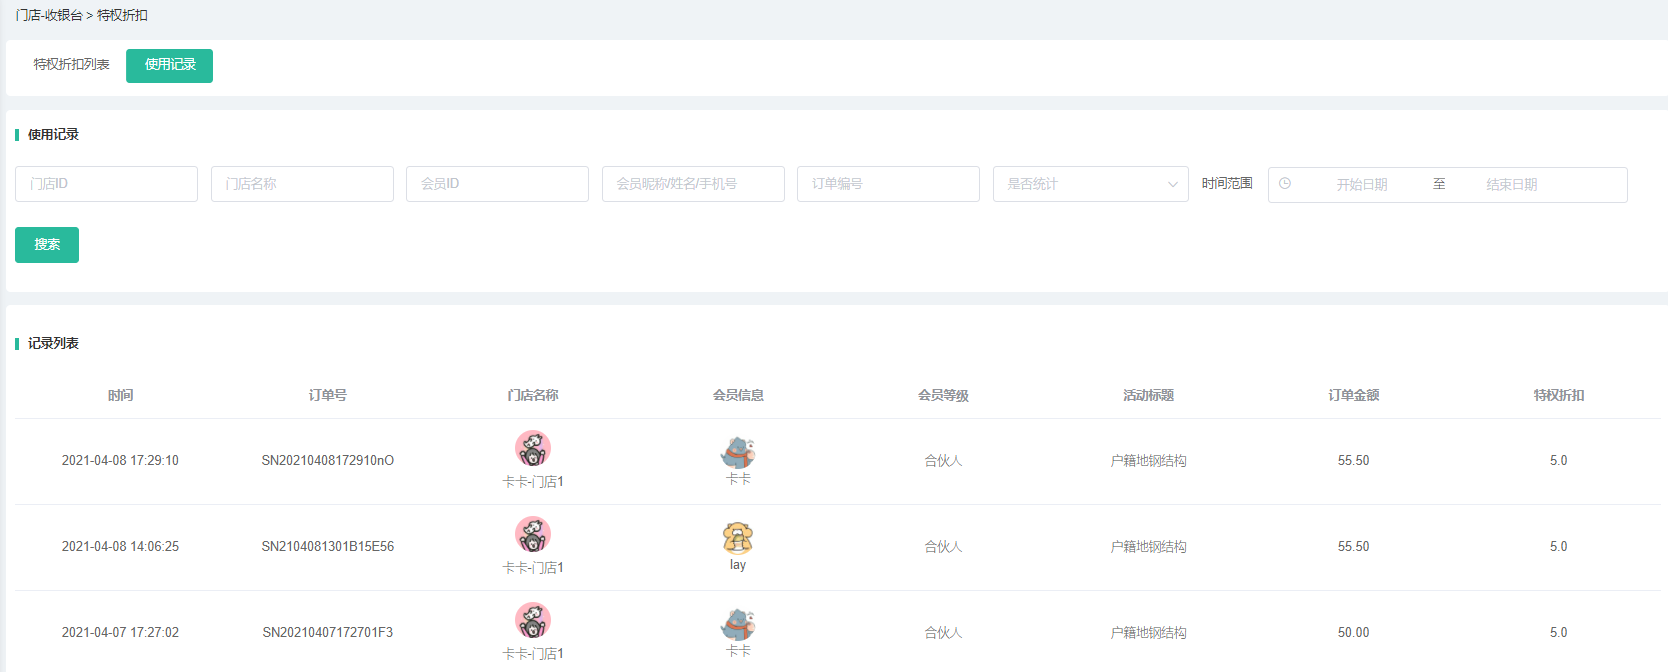1668x672 pixels.
Task: Click the 订单金额 column header
Action: (x=1353, y=396)
